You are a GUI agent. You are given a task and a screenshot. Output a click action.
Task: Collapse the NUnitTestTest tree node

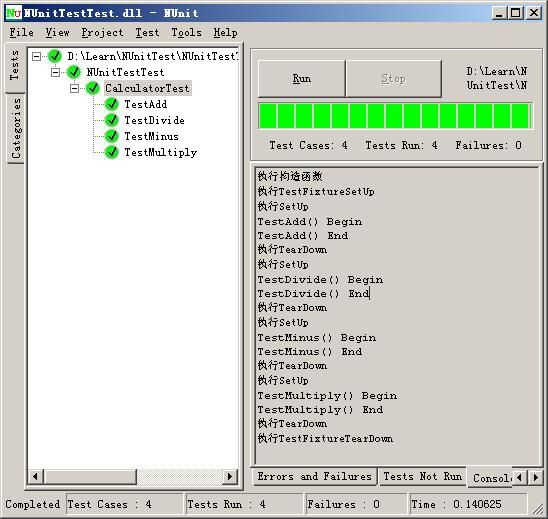55,72
